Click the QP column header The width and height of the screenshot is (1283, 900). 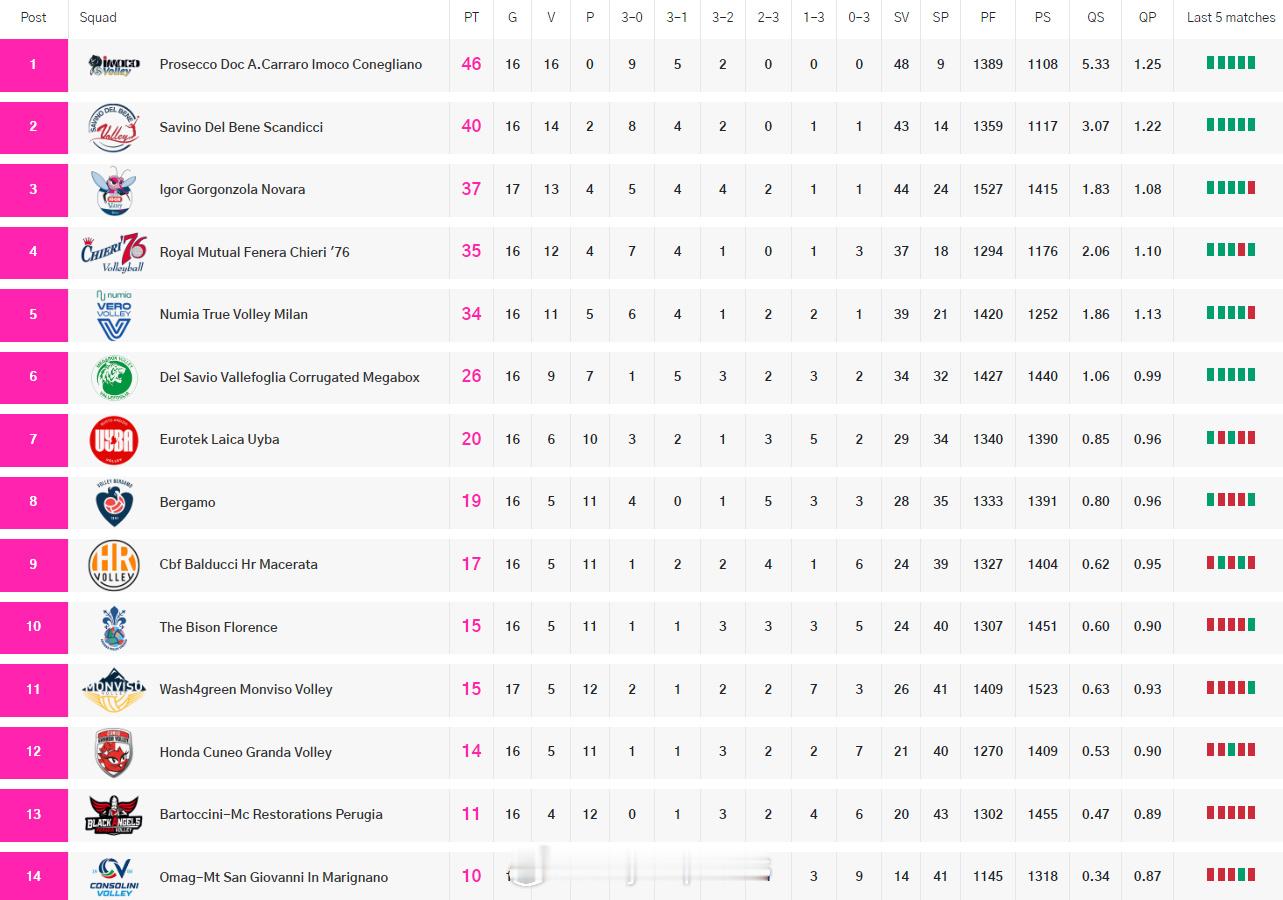[x=1148, y=17]
